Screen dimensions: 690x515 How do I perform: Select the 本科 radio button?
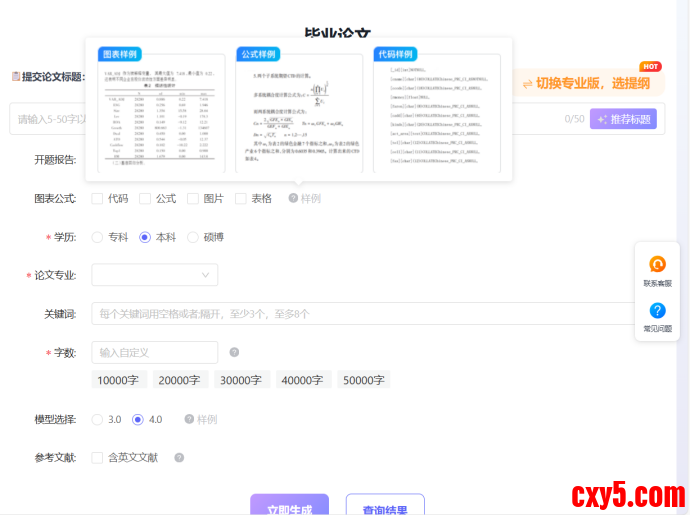(x=145, y=237)
